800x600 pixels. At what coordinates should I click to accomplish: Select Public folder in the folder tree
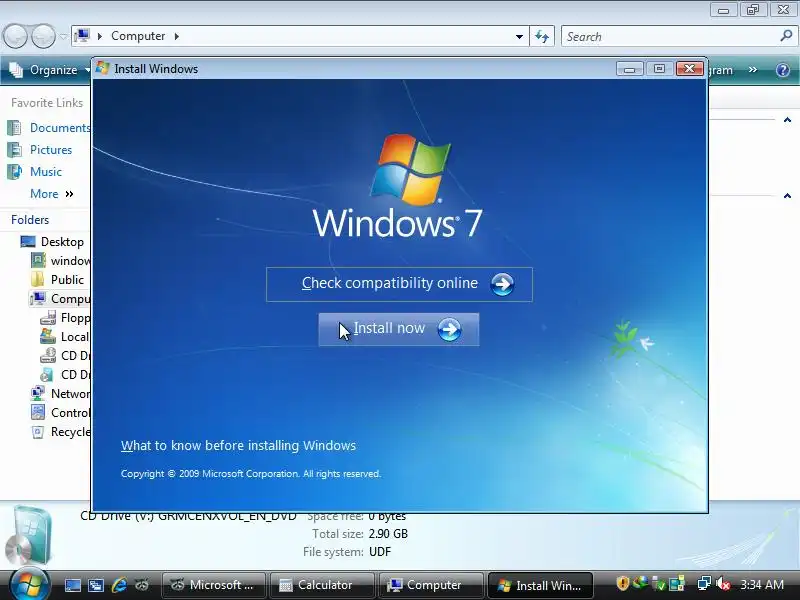point(67,280)
